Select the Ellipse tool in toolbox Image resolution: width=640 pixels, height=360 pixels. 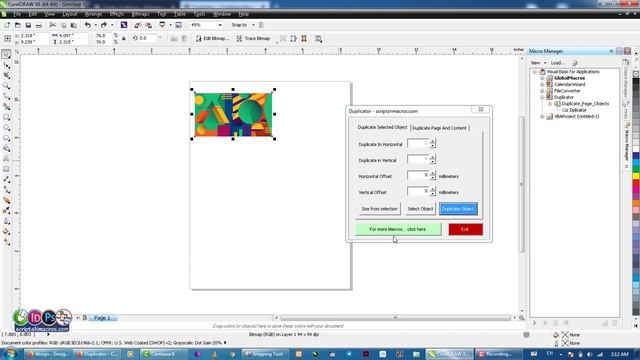pos(6,127)
